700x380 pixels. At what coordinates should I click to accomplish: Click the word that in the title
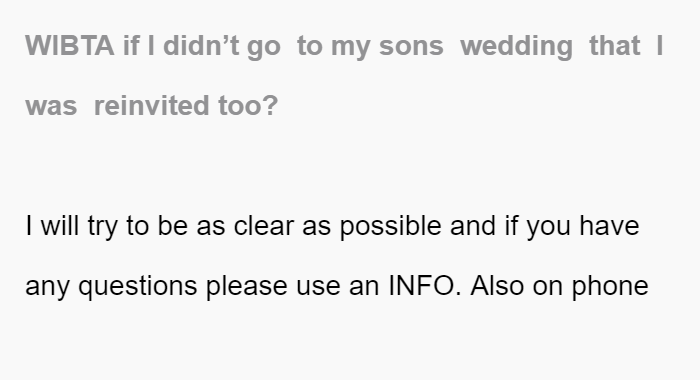click(x=615, y=46)
